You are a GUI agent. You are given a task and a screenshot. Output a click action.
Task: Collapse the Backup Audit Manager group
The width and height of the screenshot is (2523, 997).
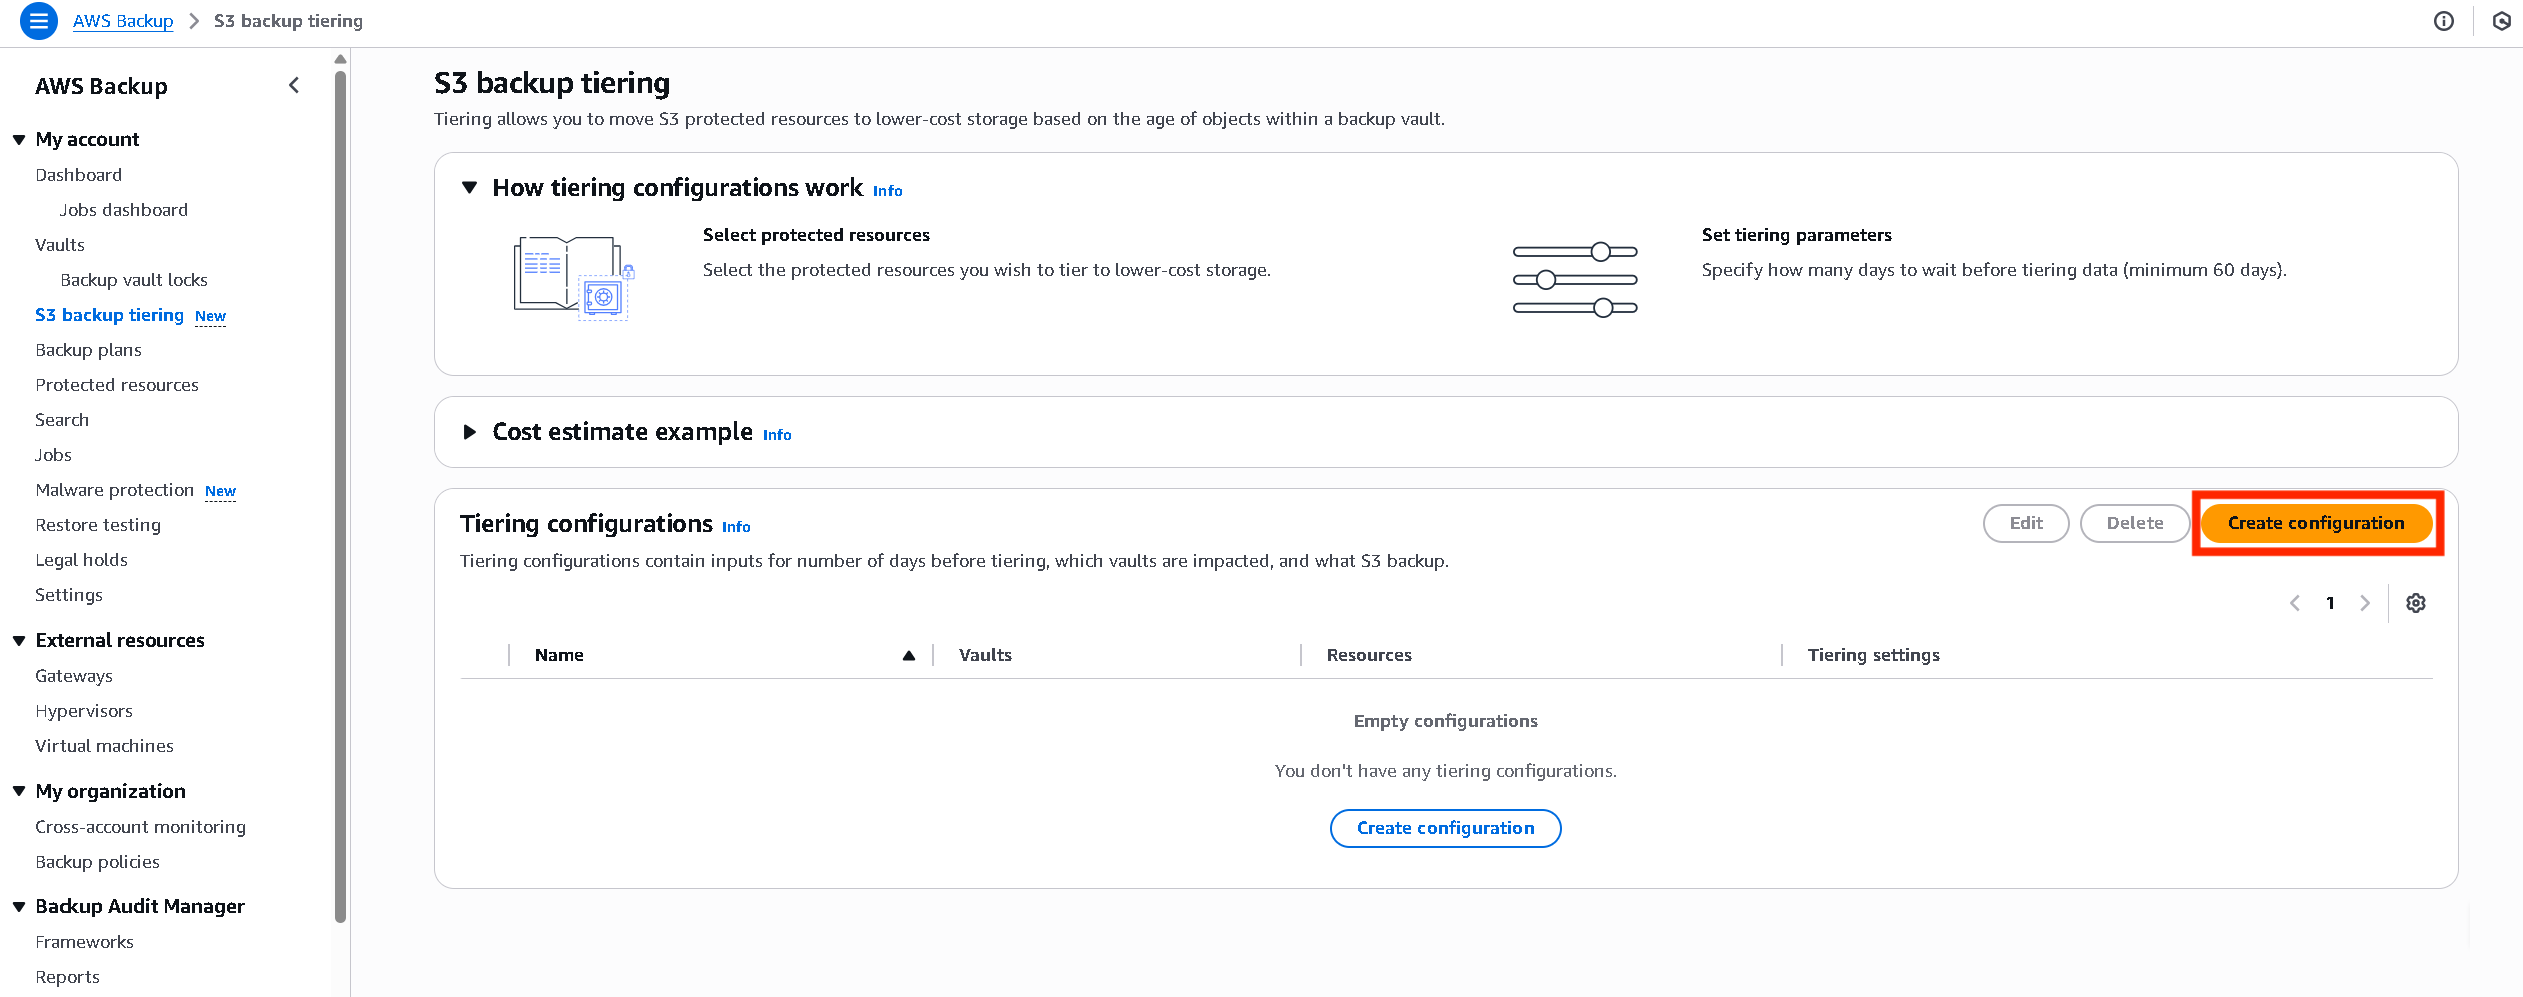(19, 907)
